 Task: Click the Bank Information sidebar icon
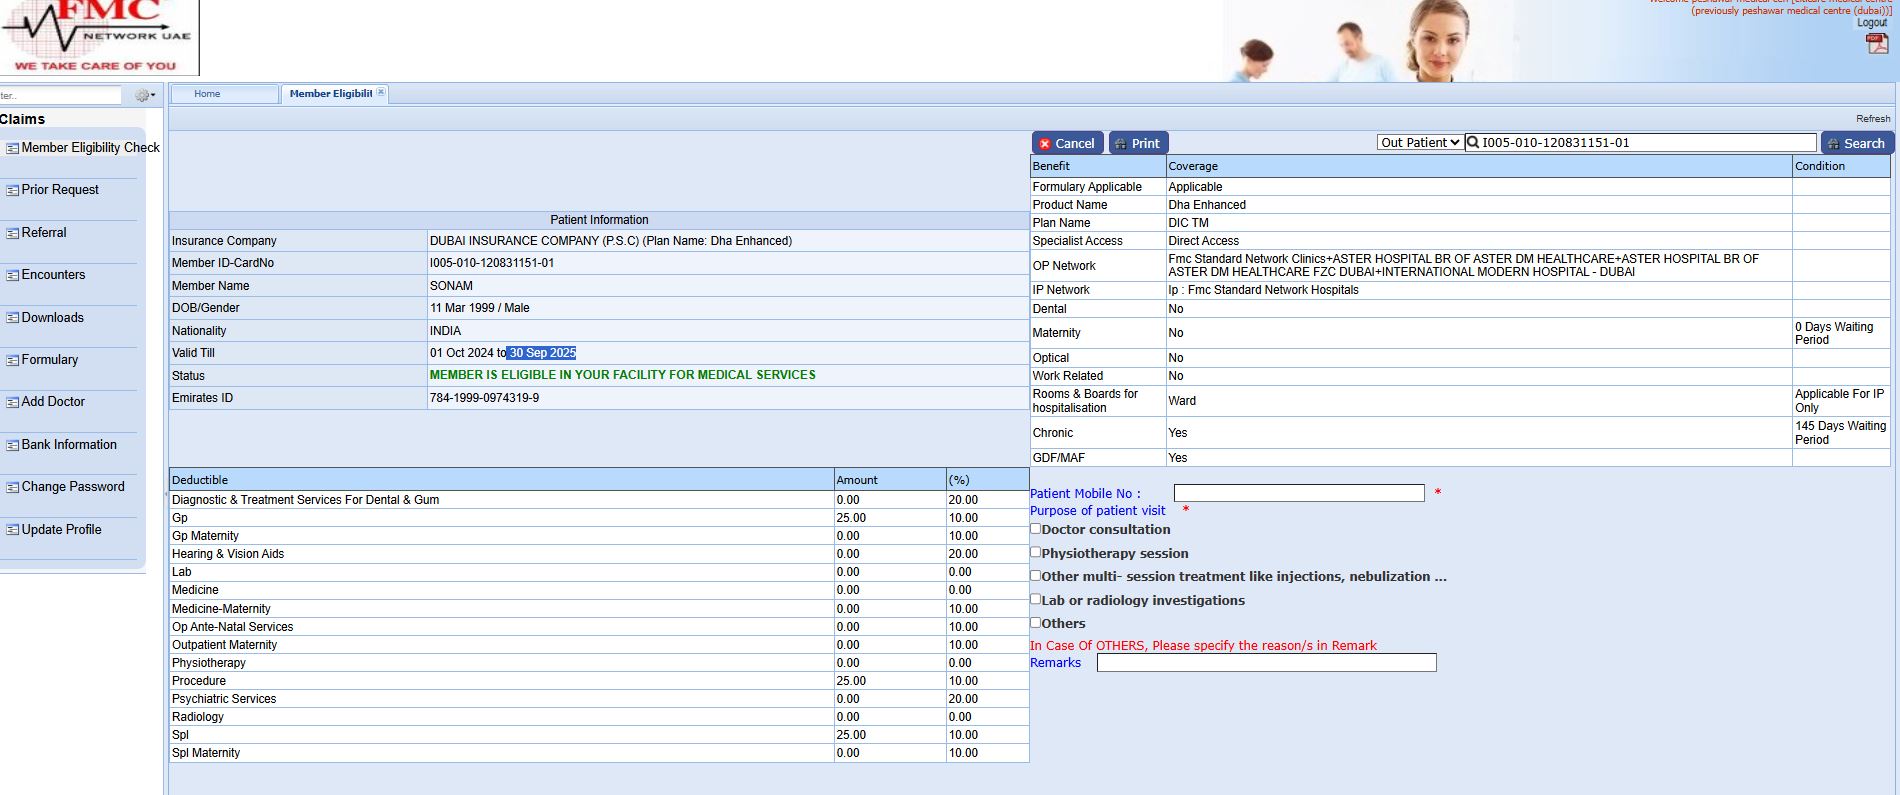point(12,445)
